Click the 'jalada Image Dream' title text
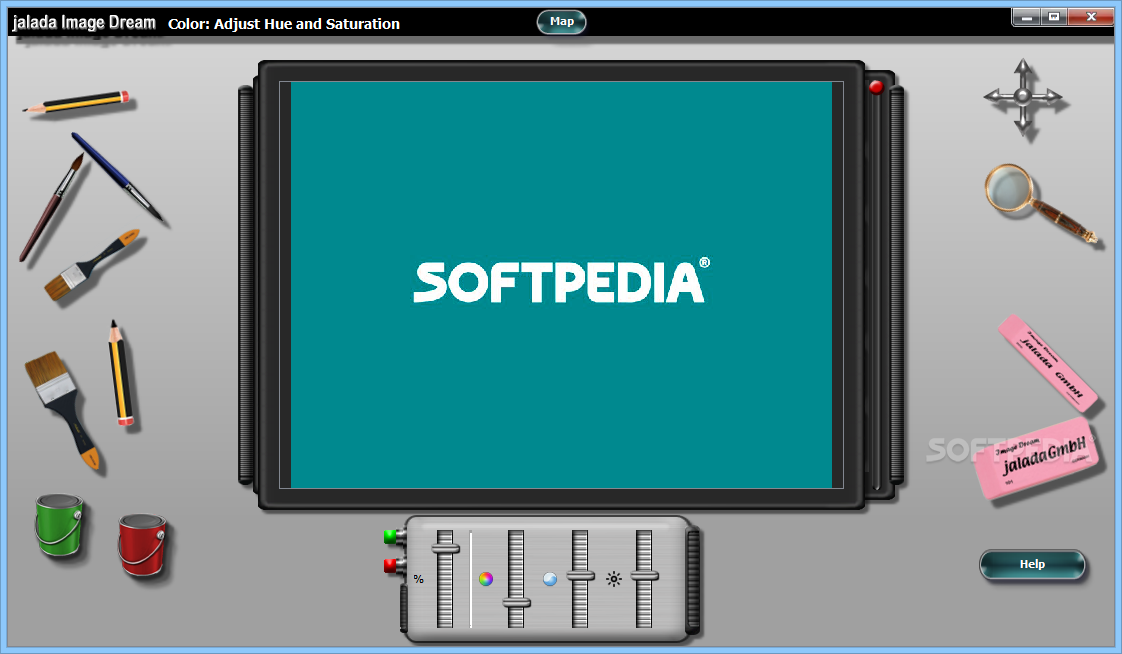The width and height of the screenshot is (1122, 654). [84, 23]
